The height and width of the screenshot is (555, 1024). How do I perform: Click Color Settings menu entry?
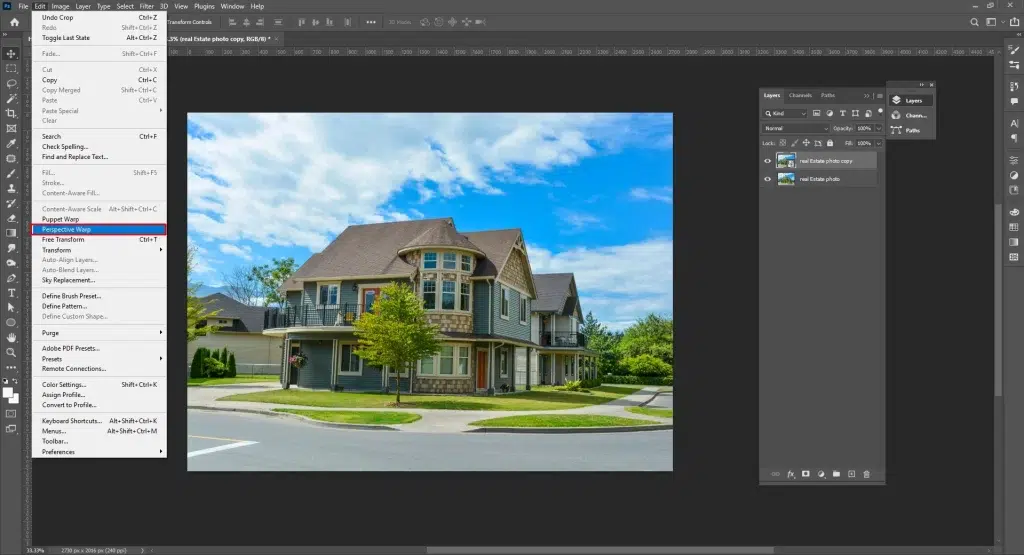click(x=99, y=385)
